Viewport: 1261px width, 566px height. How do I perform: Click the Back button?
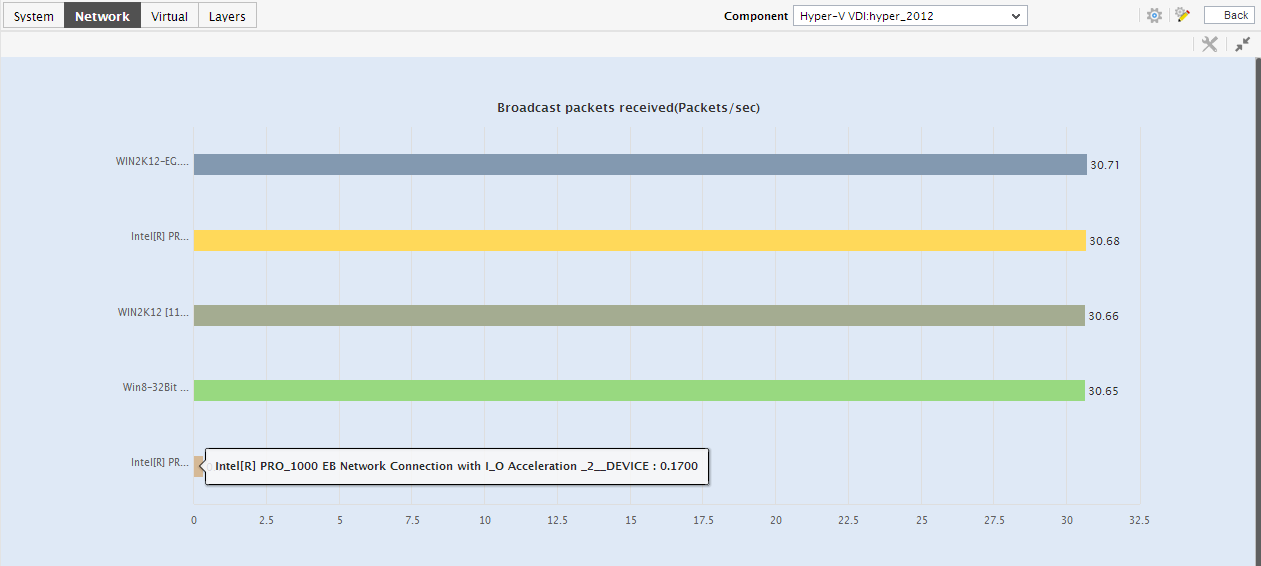click(1229, 15)
